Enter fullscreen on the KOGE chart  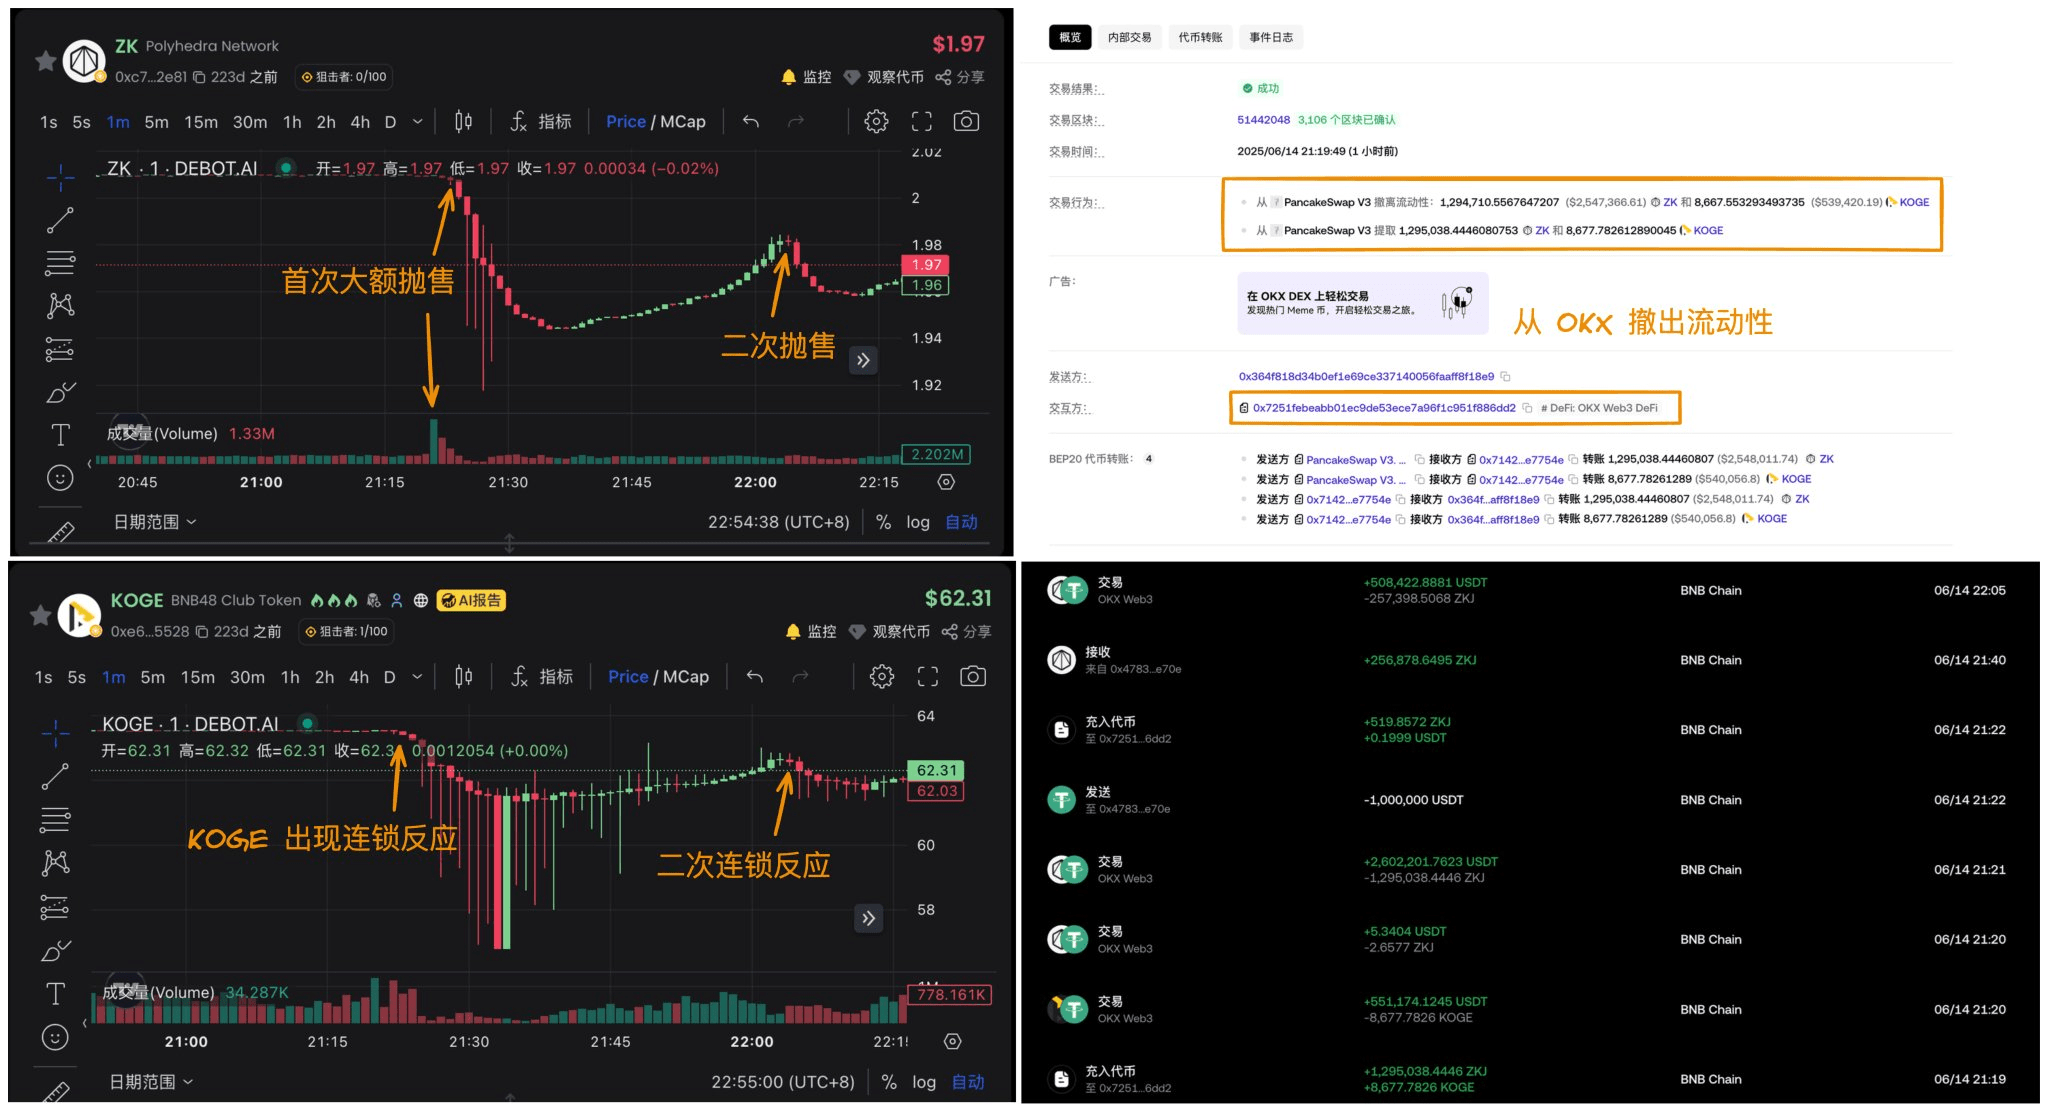pyautogui.click(x=927, y=677)
